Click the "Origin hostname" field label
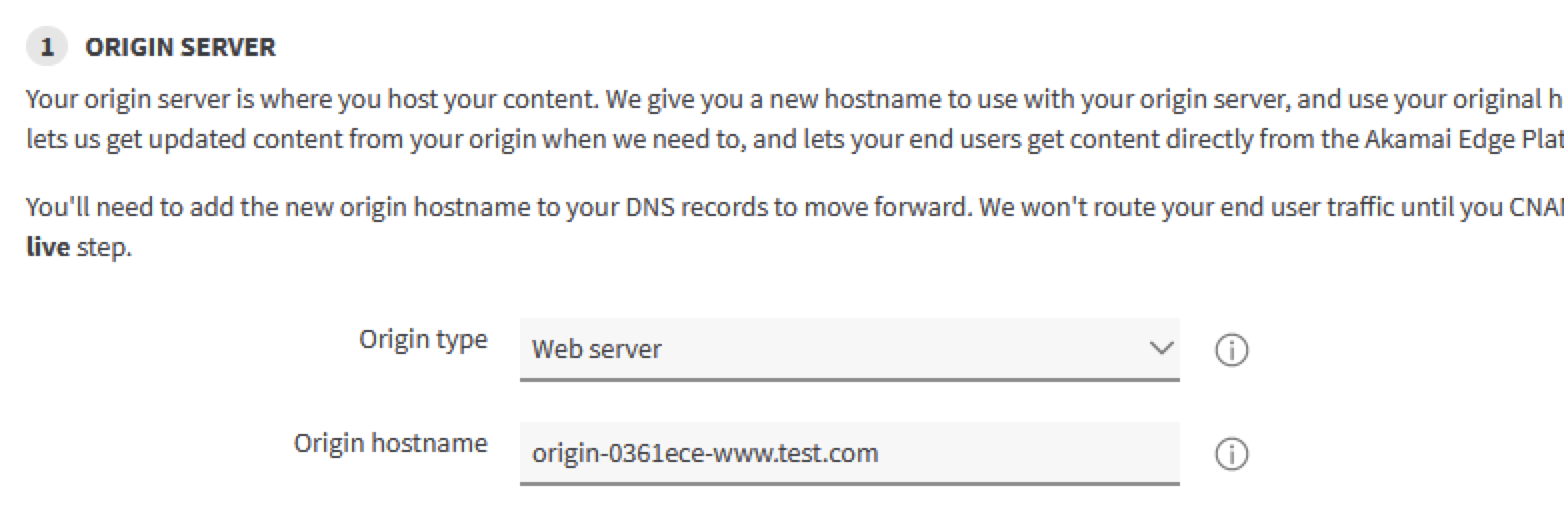This screenshot has width=1564, height=518. click(390, 443)
